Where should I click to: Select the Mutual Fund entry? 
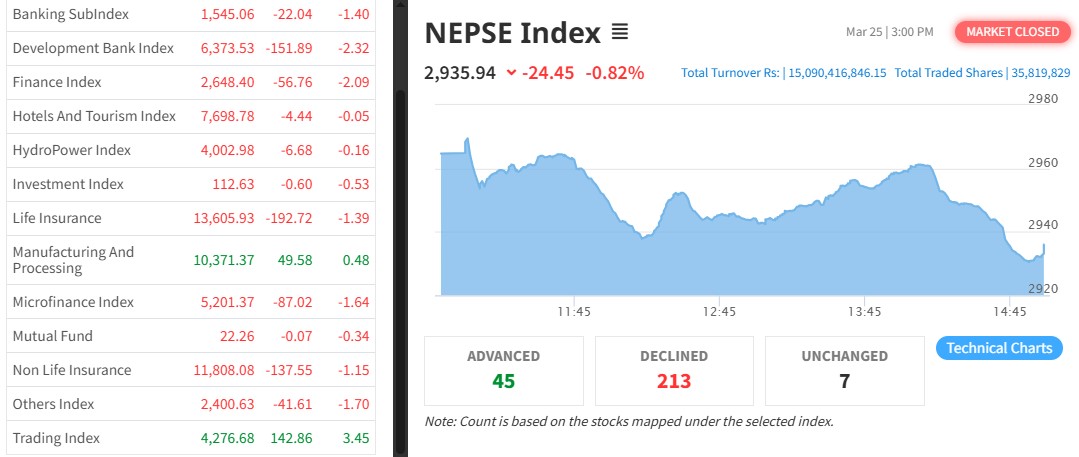(x=52, y=336)
